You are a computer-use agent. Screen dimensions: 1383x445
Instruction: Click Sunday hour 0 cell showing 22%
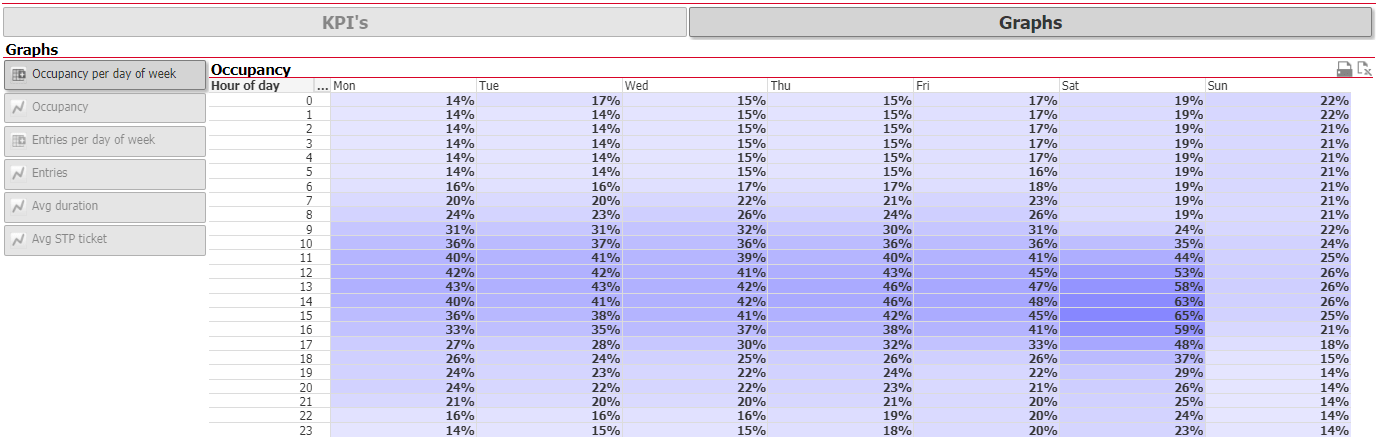(1279, 100)
